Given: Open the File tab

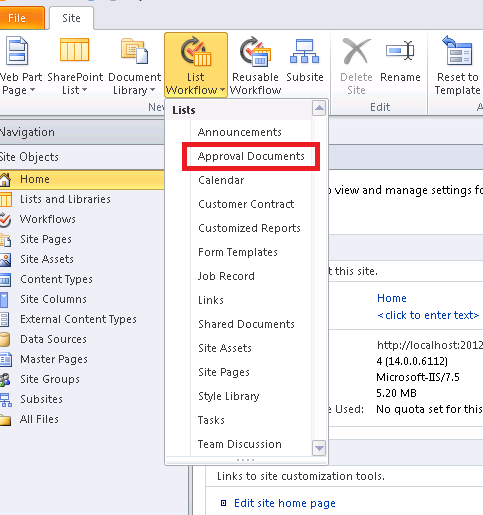Looking at the screenshot, I should tap(22, 18).
